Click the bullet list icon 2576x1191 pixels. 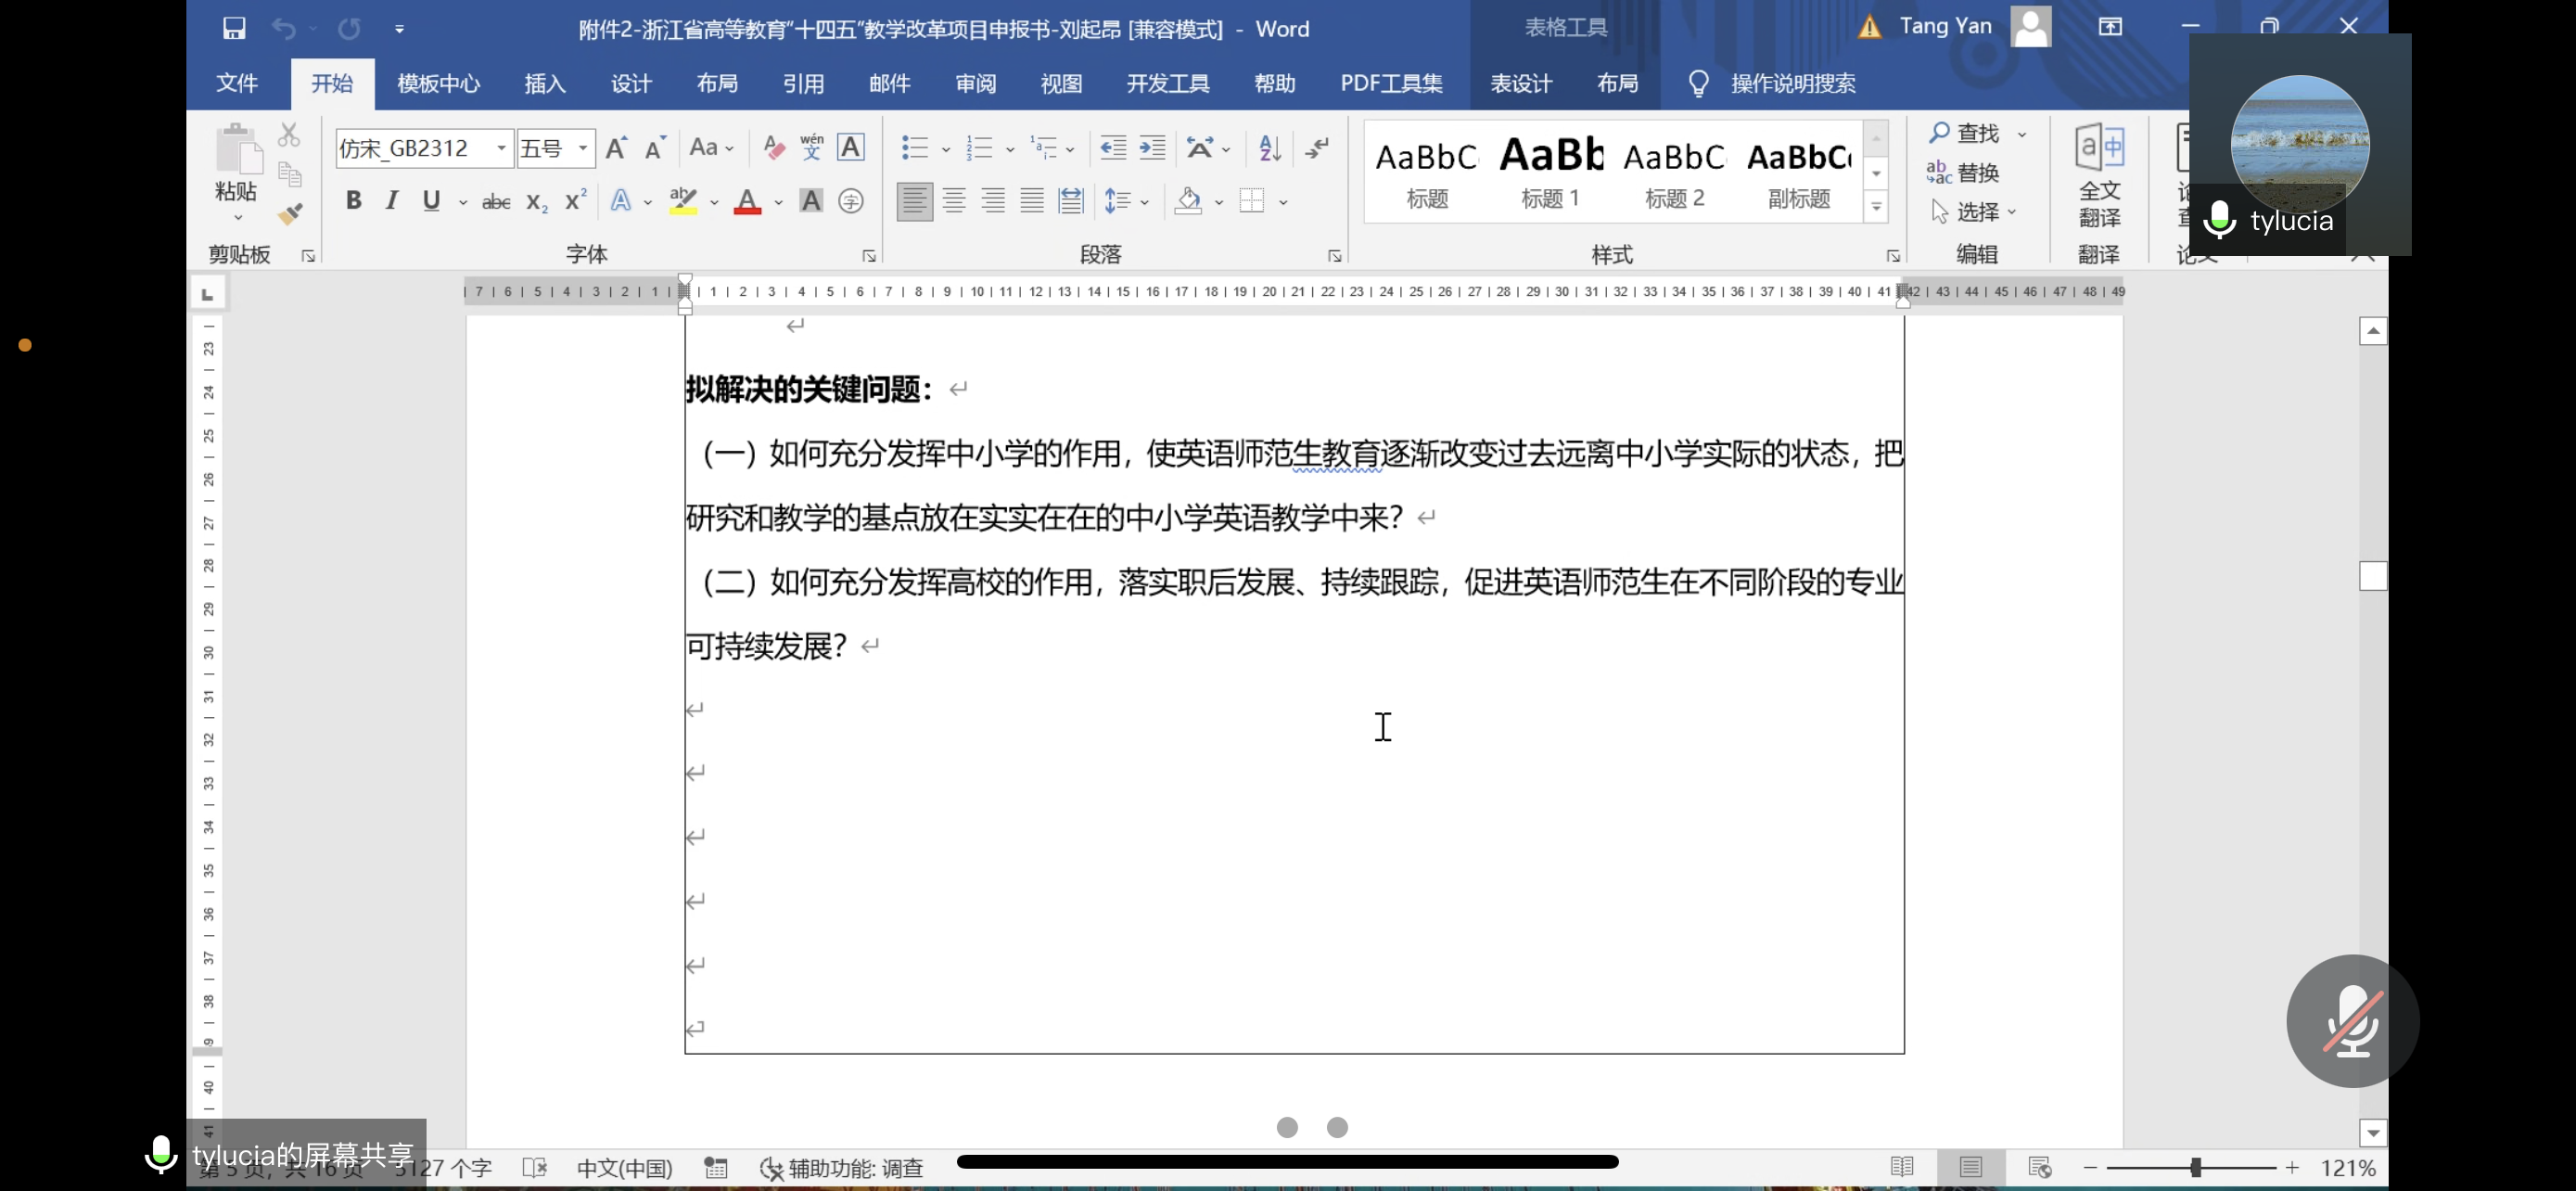(914, 148)
